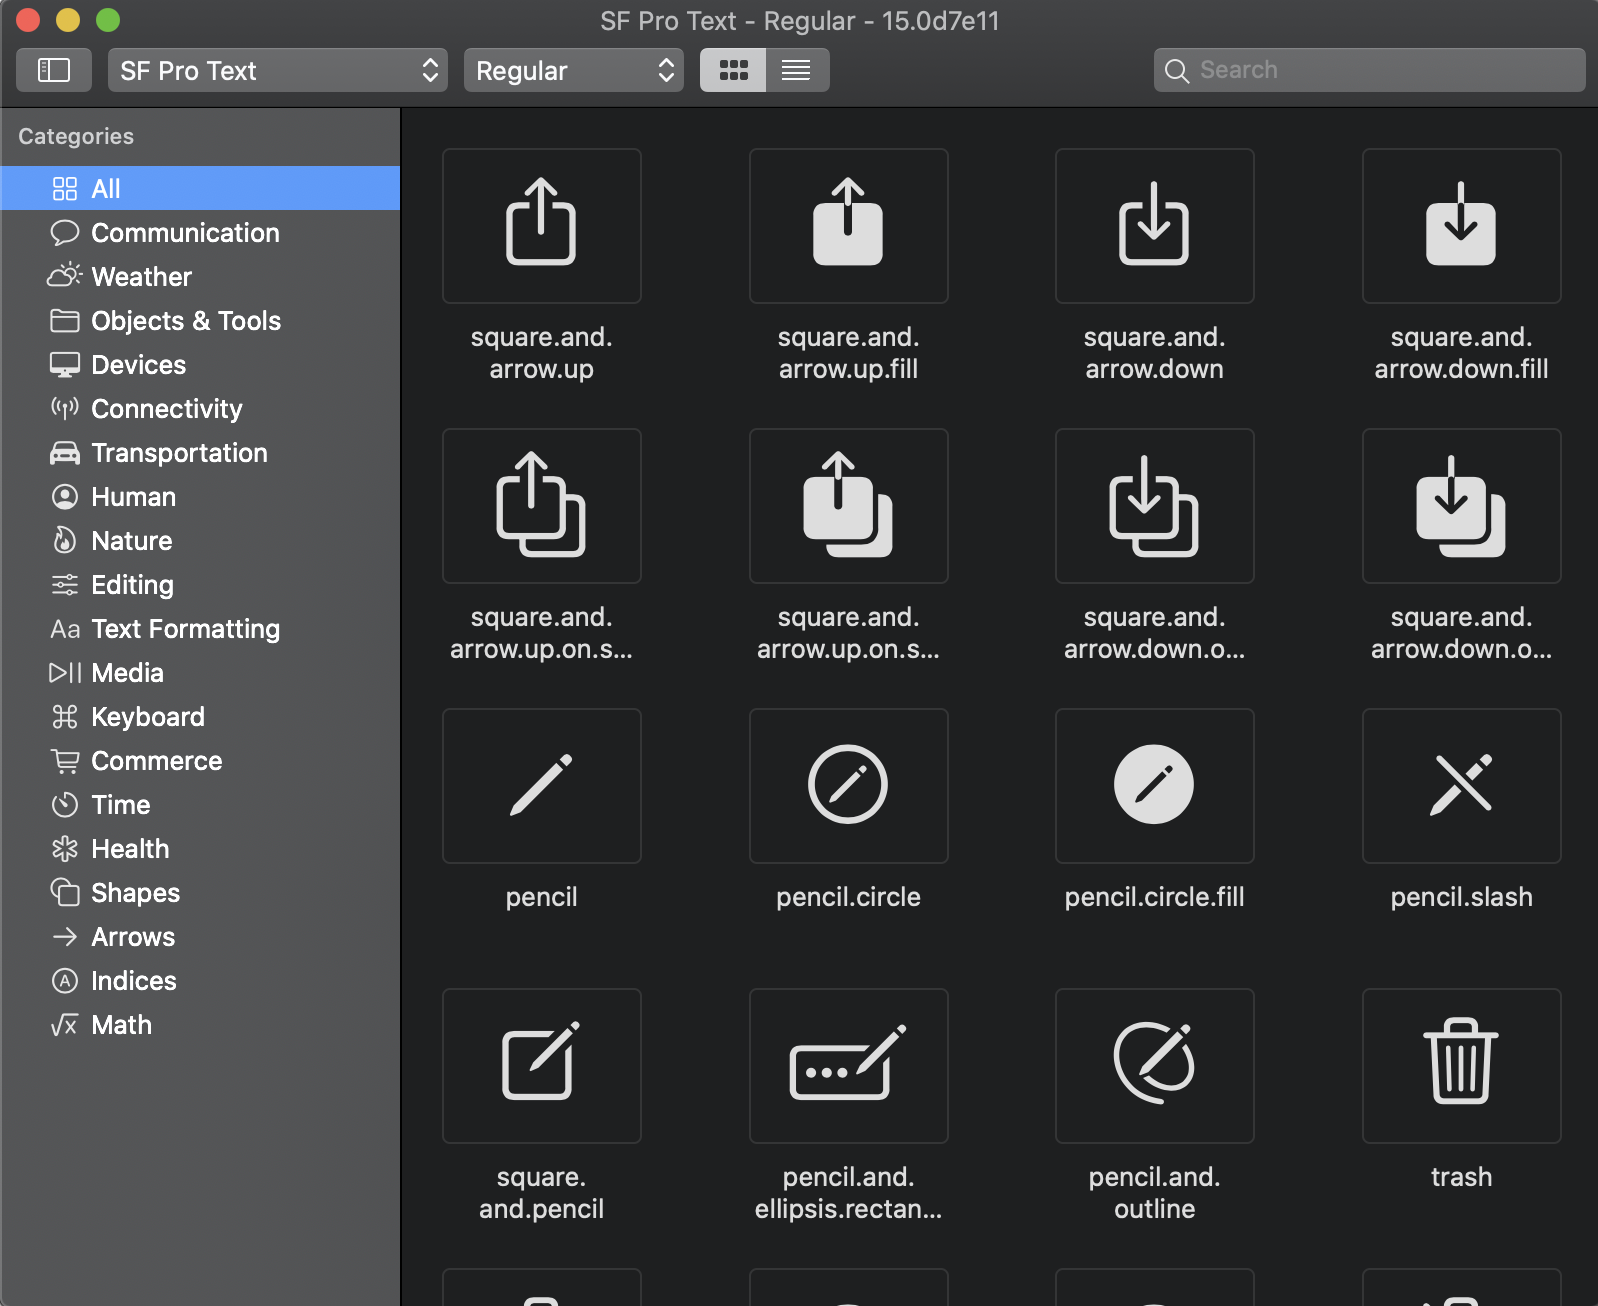Click the trash name label
The width and height of the screenshot is (1598, 1306).
(x=1461, y=1177)
